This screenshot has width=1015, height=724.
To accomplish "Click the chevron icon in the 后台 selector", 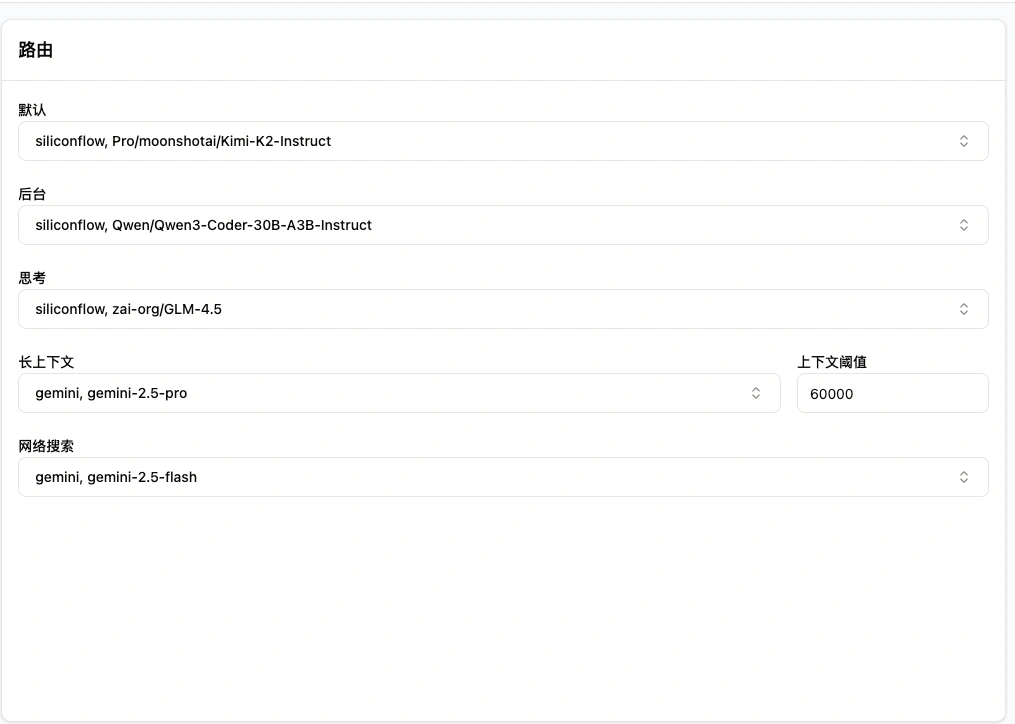I will [x=964, y=225].
